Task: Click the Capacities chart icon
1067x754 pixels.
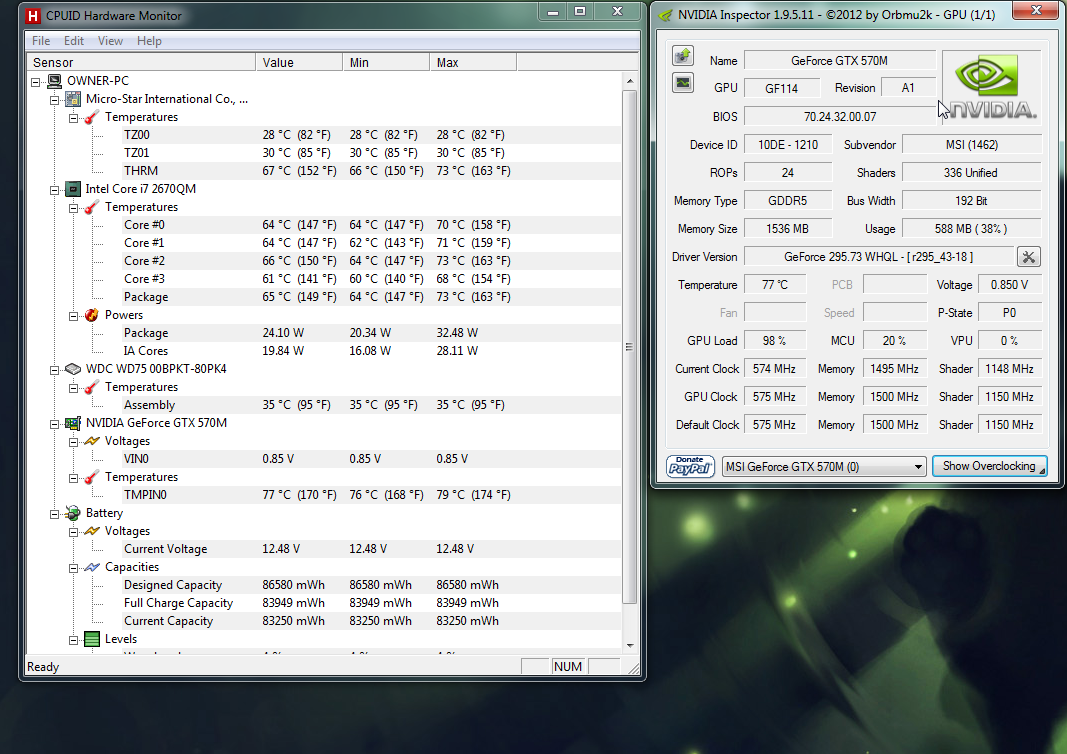Action: pyautogui.click(x=92, y=567)
